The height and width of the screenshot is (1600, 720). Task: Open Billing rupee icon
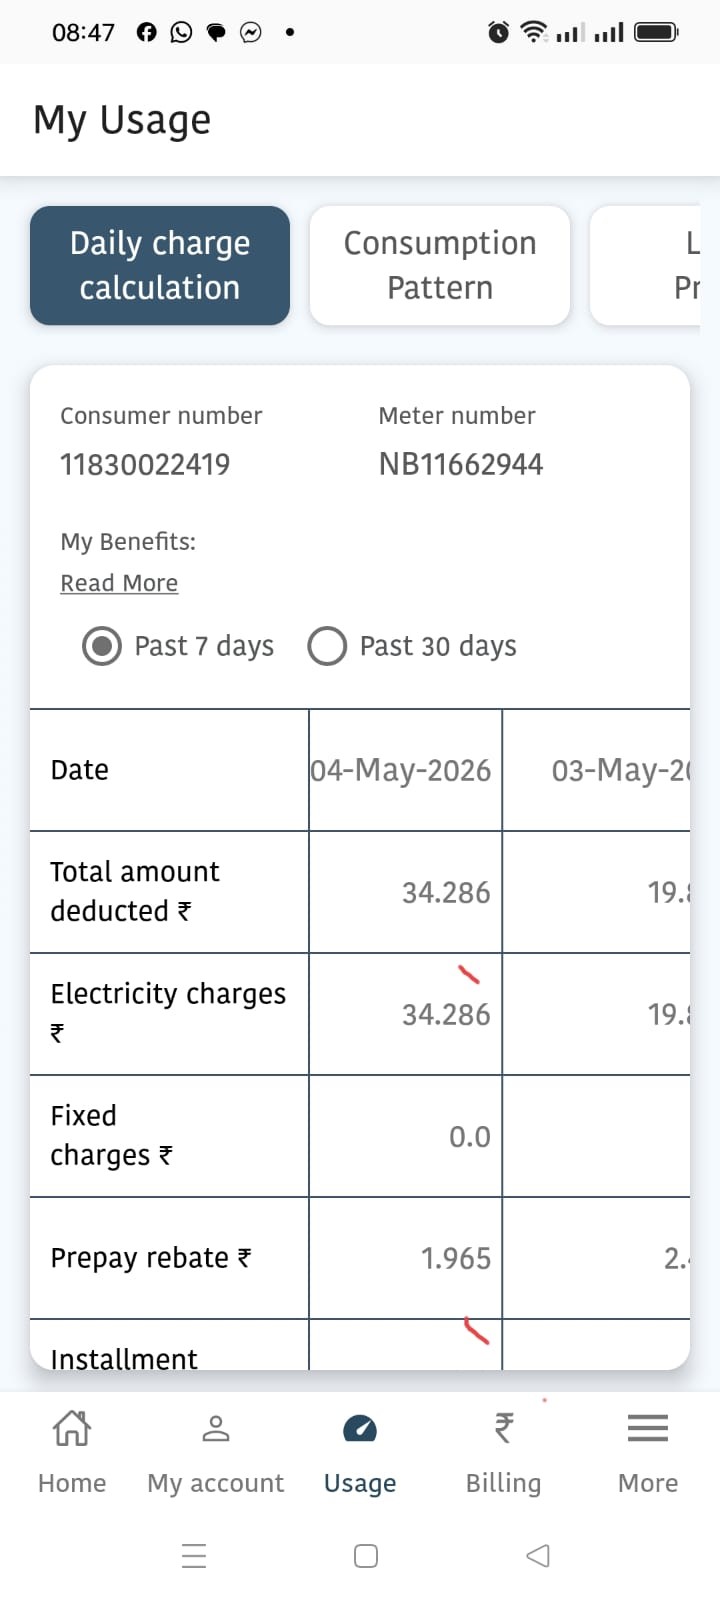pos(504,1428)
